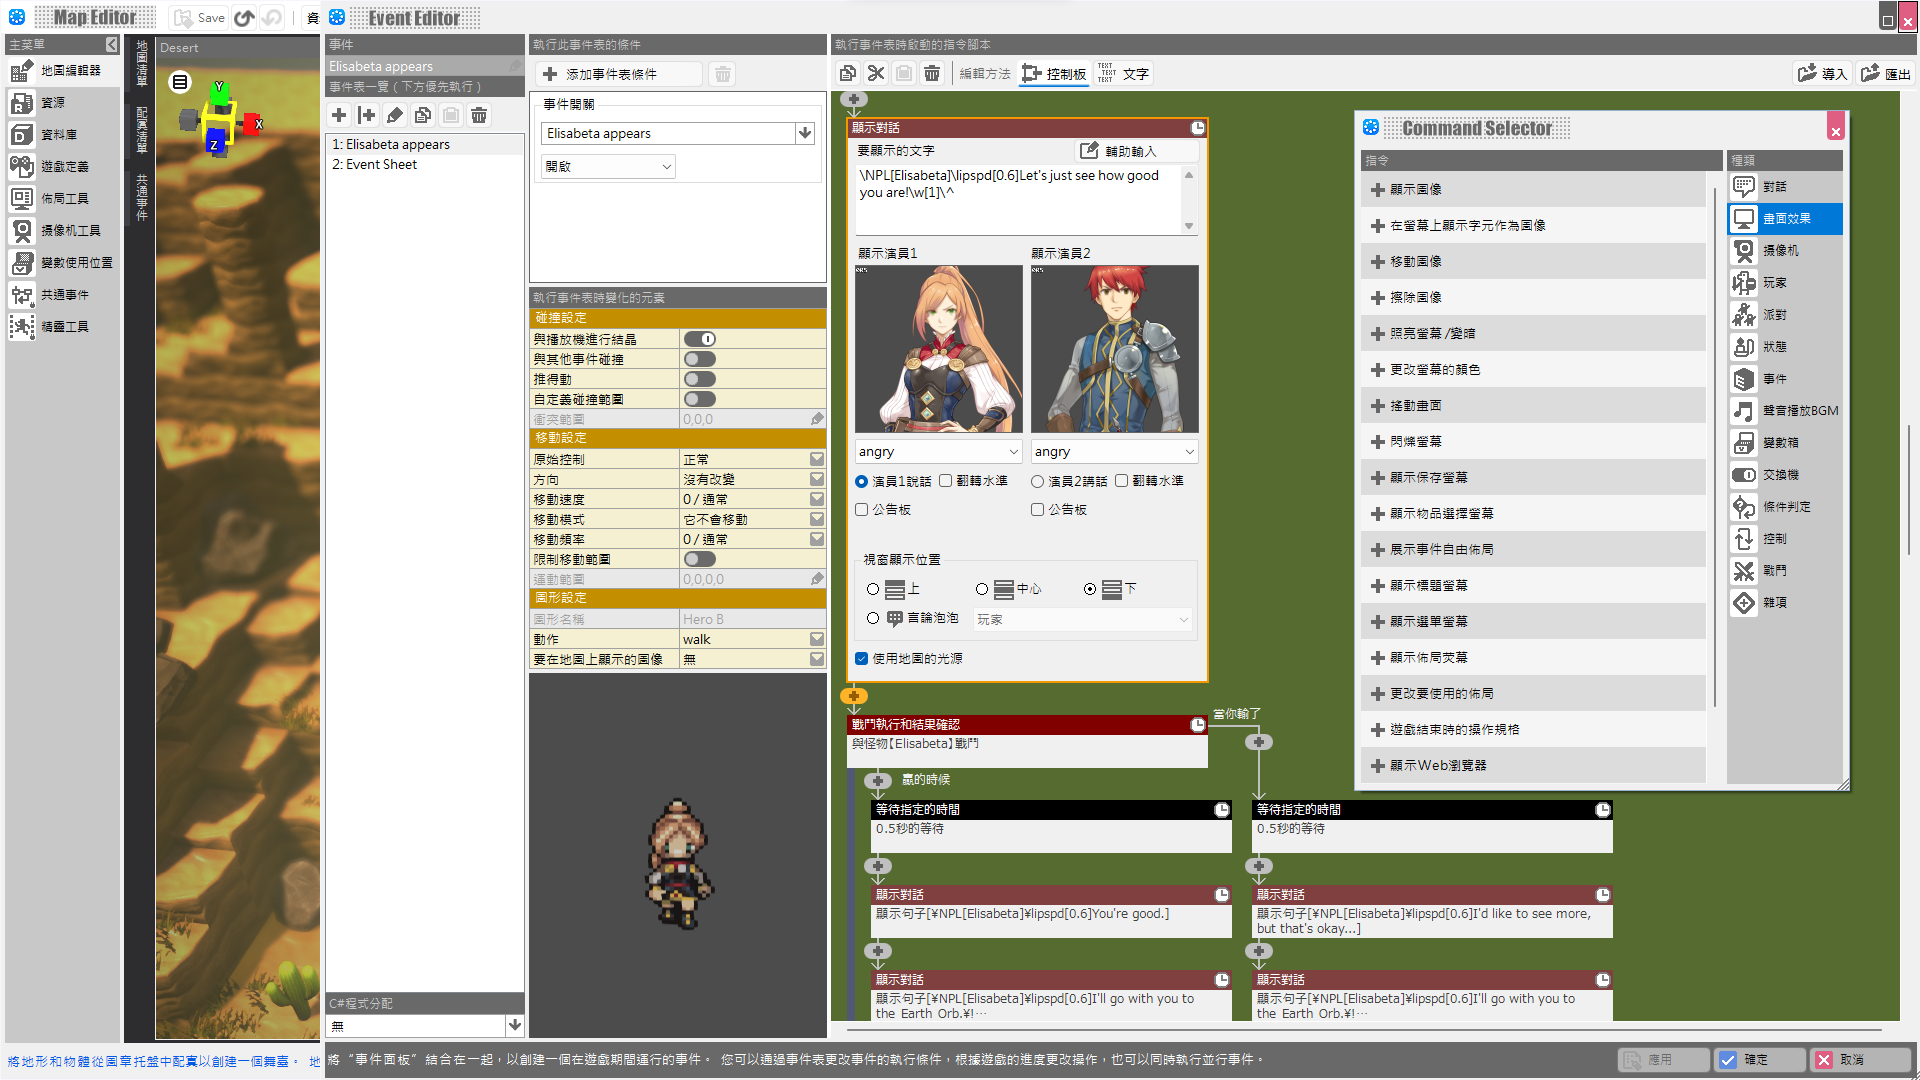Click the 添加事件表條件 button
The height and width of the screenshot is (1080, 1920).
618,73
